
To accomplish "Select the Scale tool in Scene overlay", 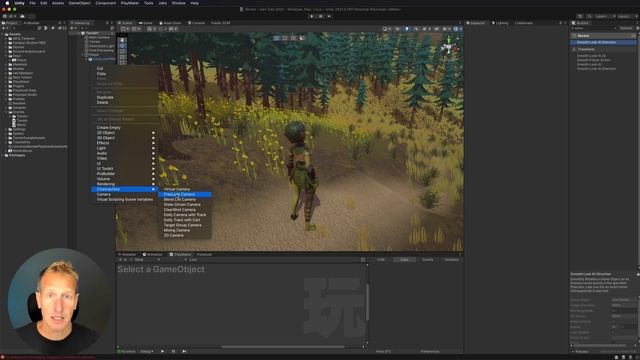I will [x=122, y=58].
